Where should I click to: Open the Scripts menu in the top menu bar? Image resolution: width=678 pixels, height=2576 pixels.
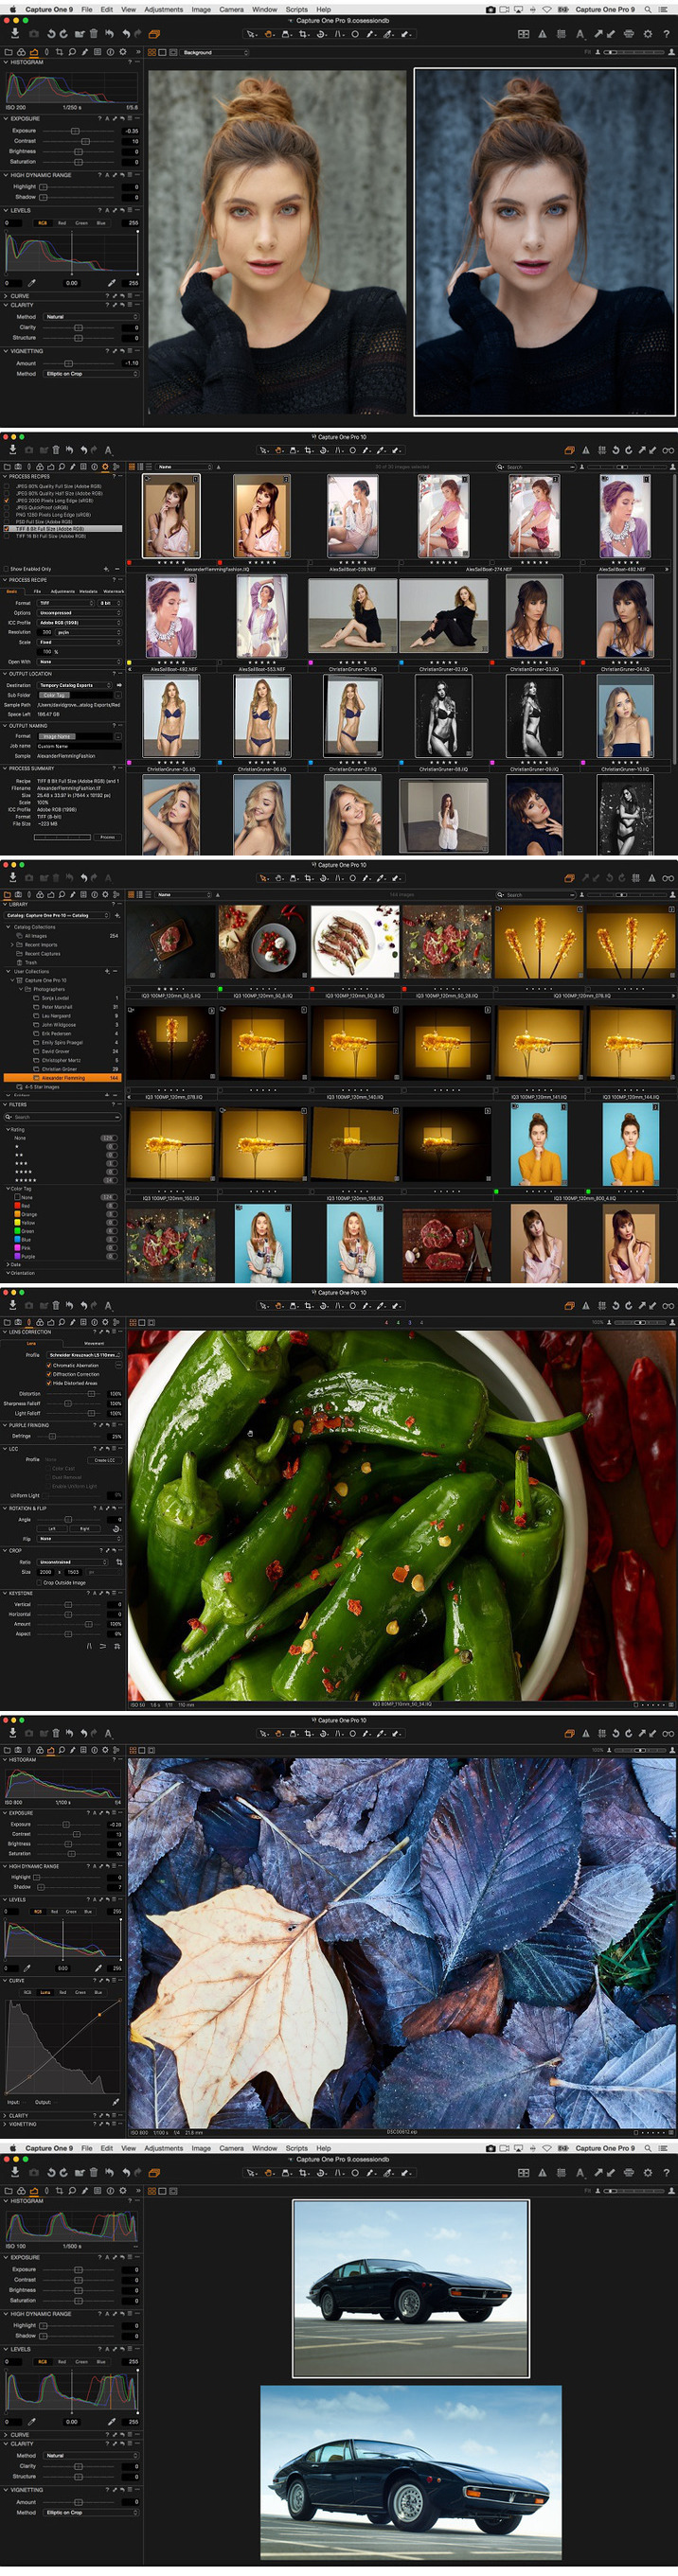296,9
